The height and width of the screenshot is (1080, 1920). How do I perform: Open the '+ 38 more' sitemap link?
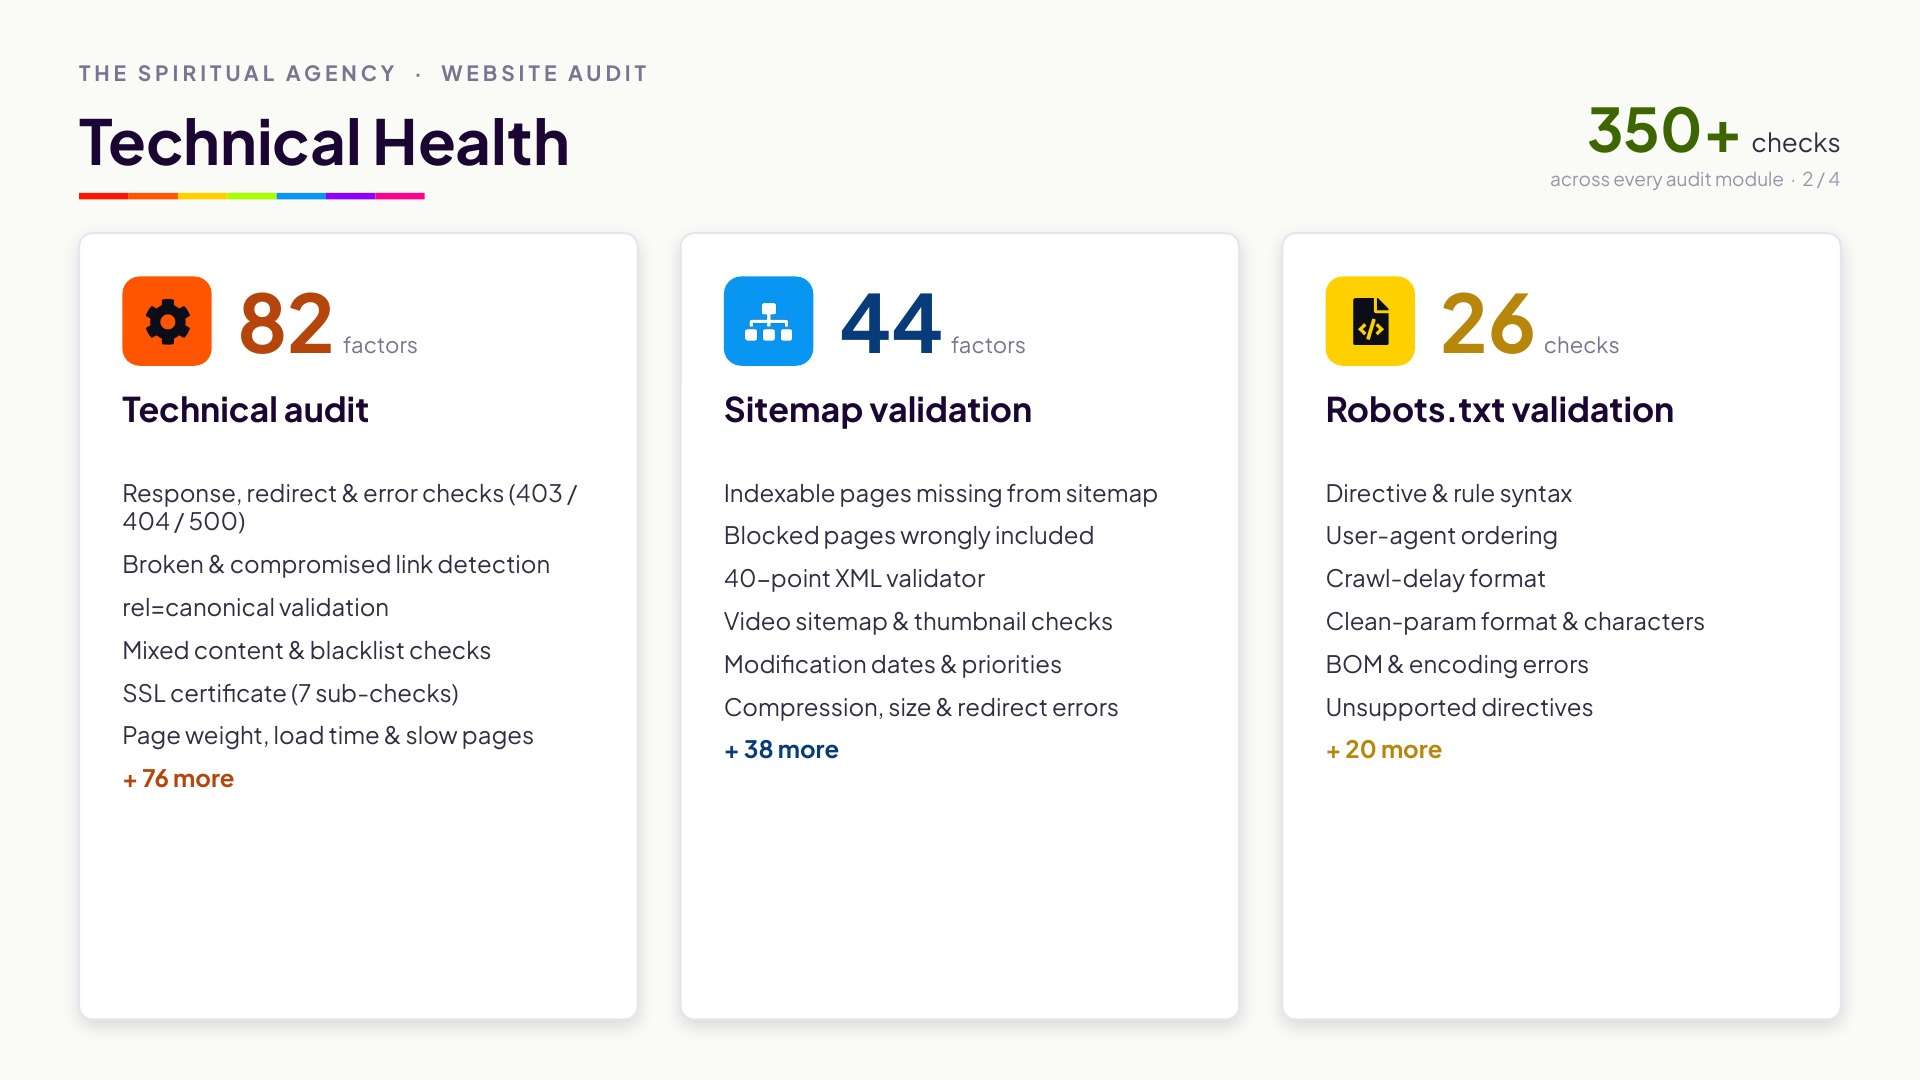click(781, 750)
